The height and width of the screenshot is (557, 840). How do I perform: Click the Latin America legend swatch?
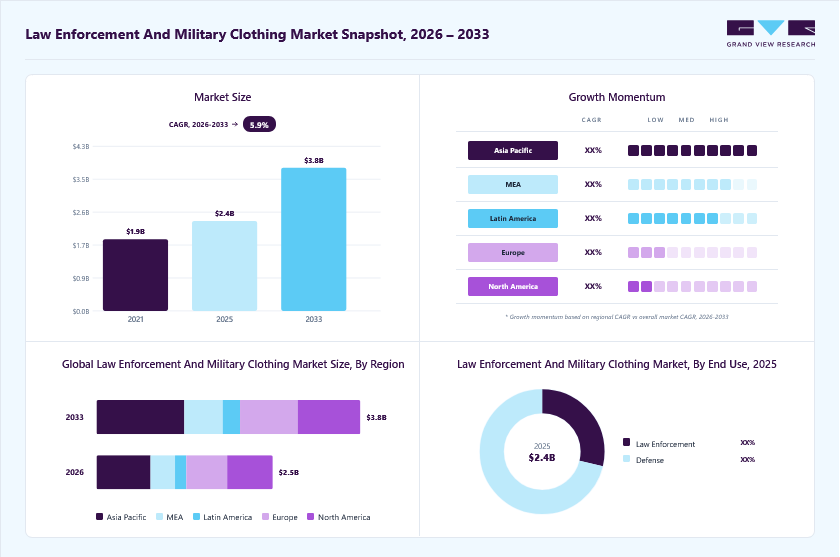click(196, 517)
